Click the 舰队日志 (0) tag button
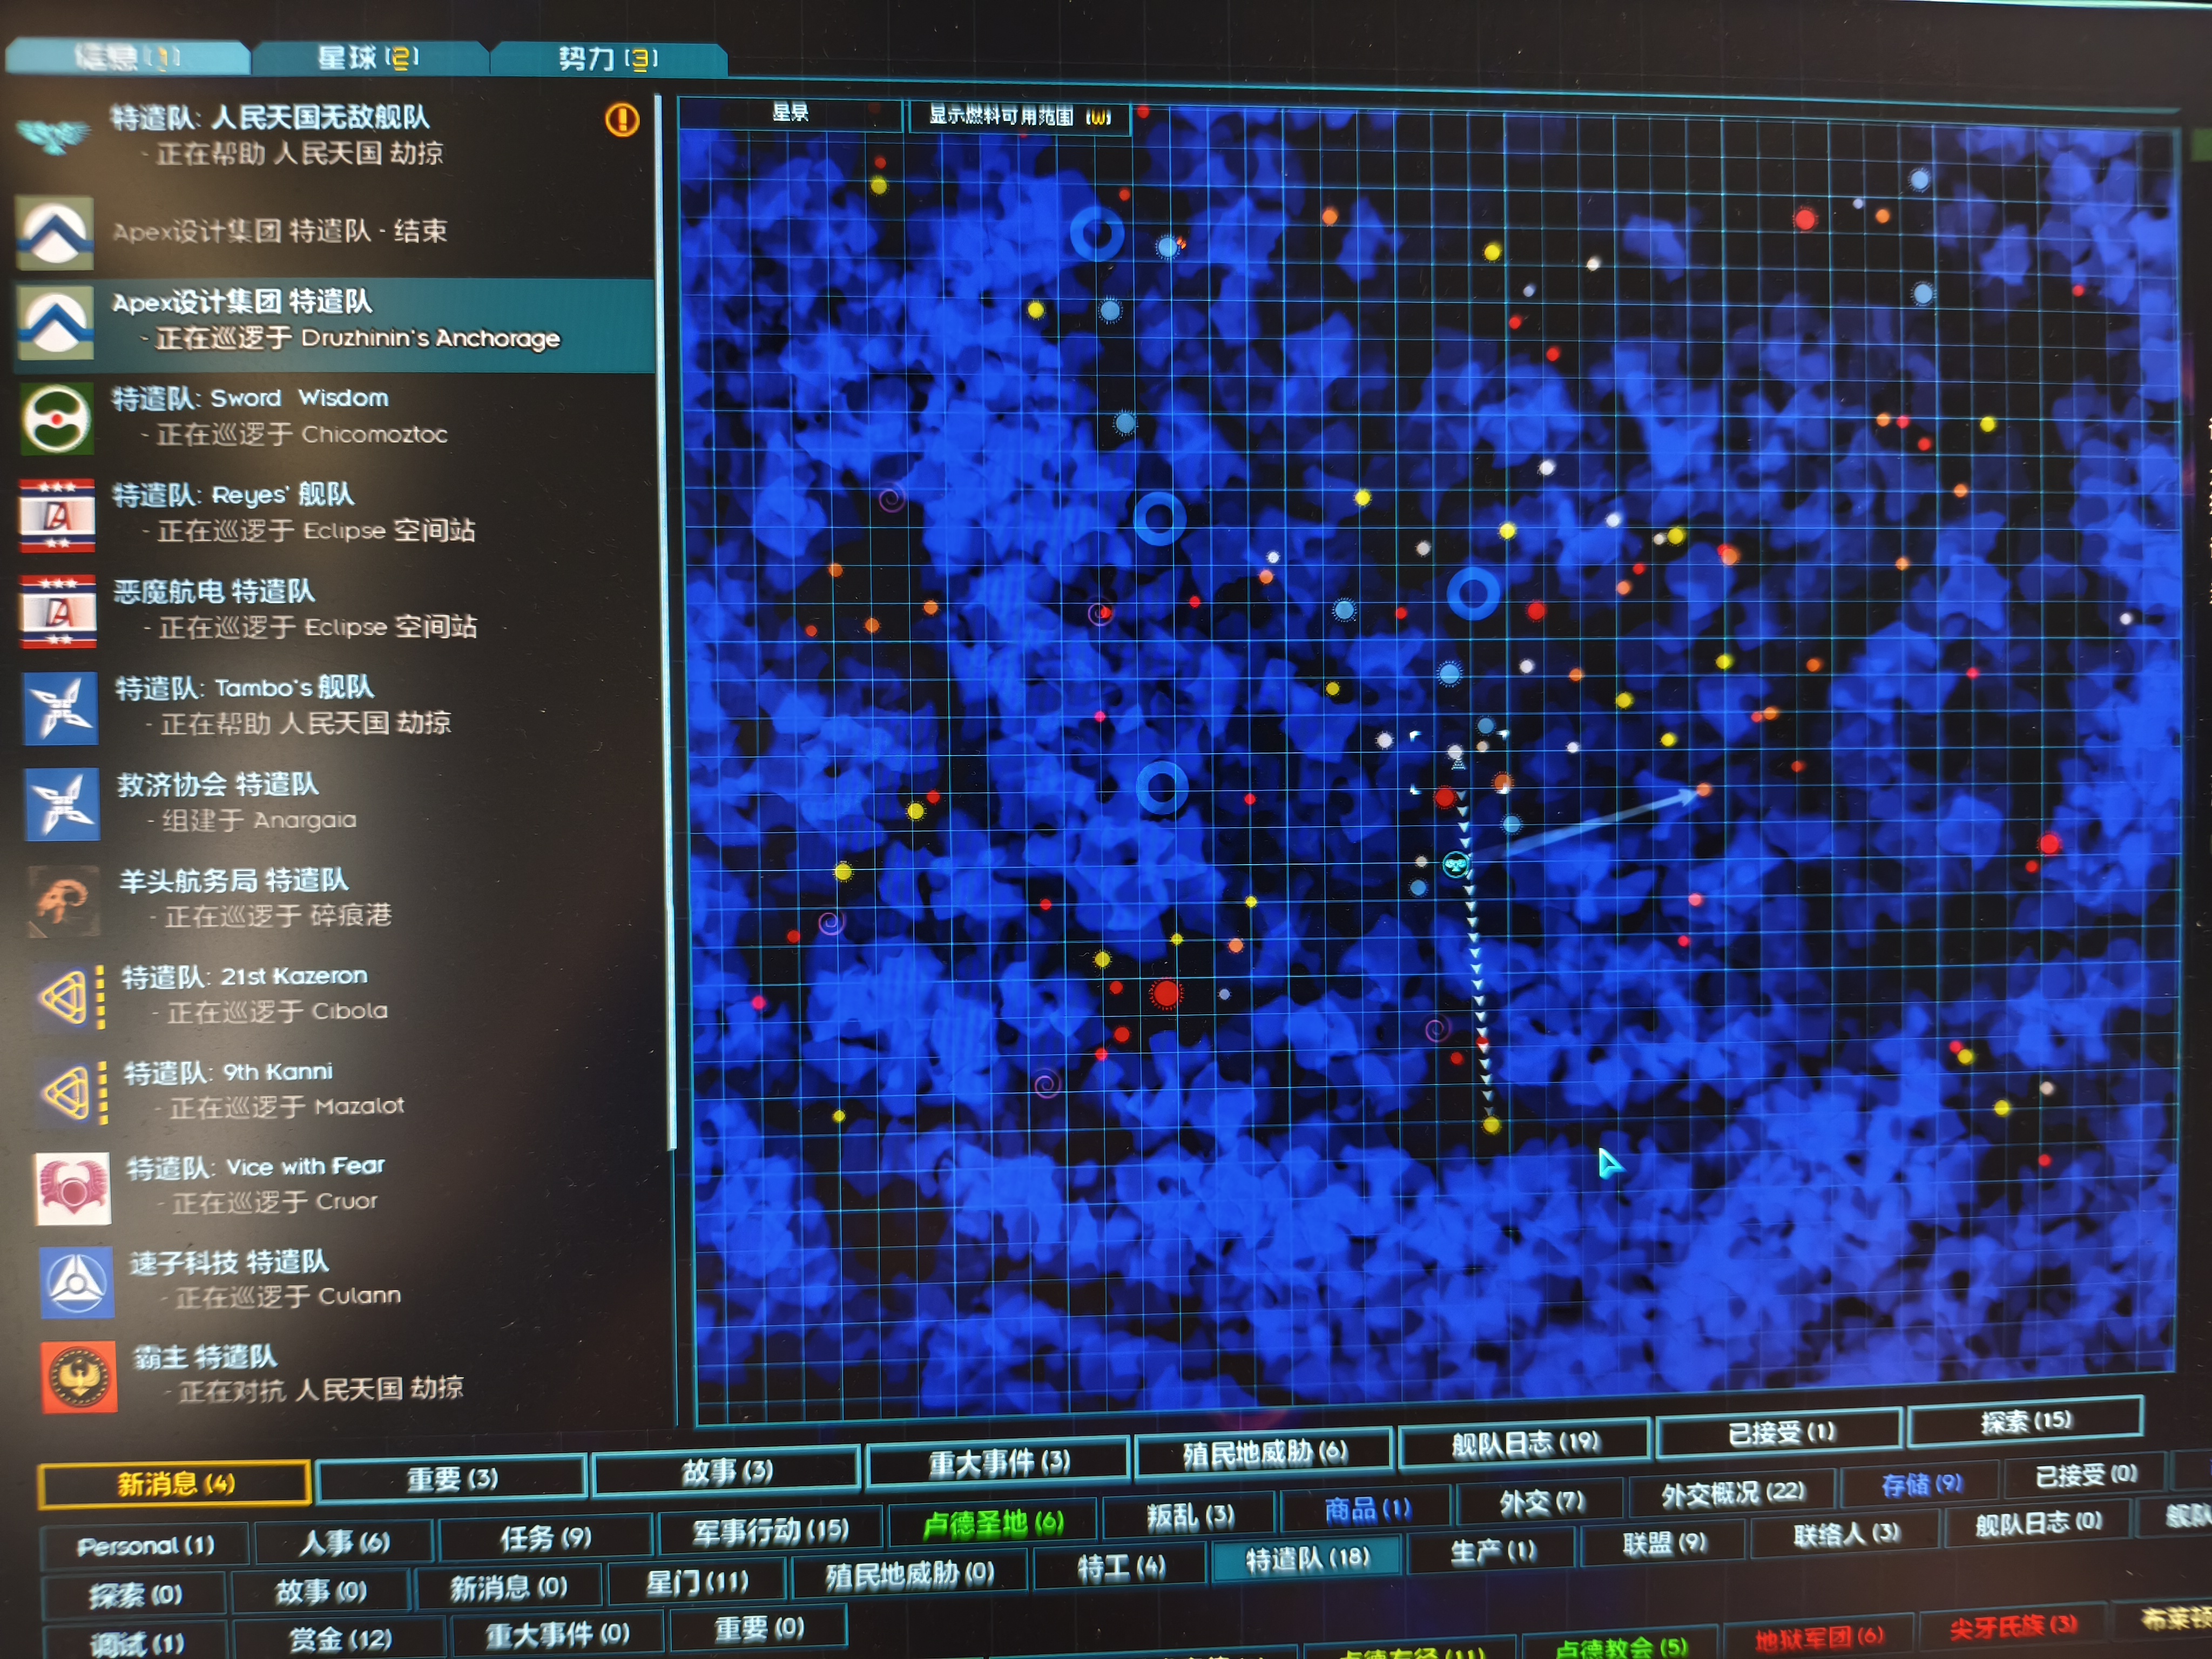The height and width of the screenshot is (1659, 2212). (2038, 1524)
